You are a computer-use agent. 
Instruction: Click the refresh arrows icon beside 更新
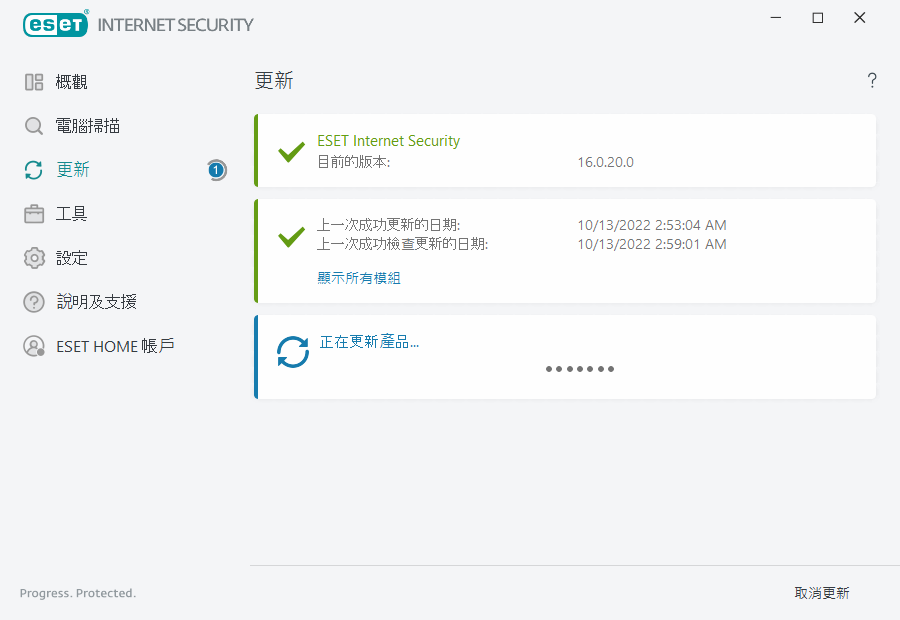(34, 170)
